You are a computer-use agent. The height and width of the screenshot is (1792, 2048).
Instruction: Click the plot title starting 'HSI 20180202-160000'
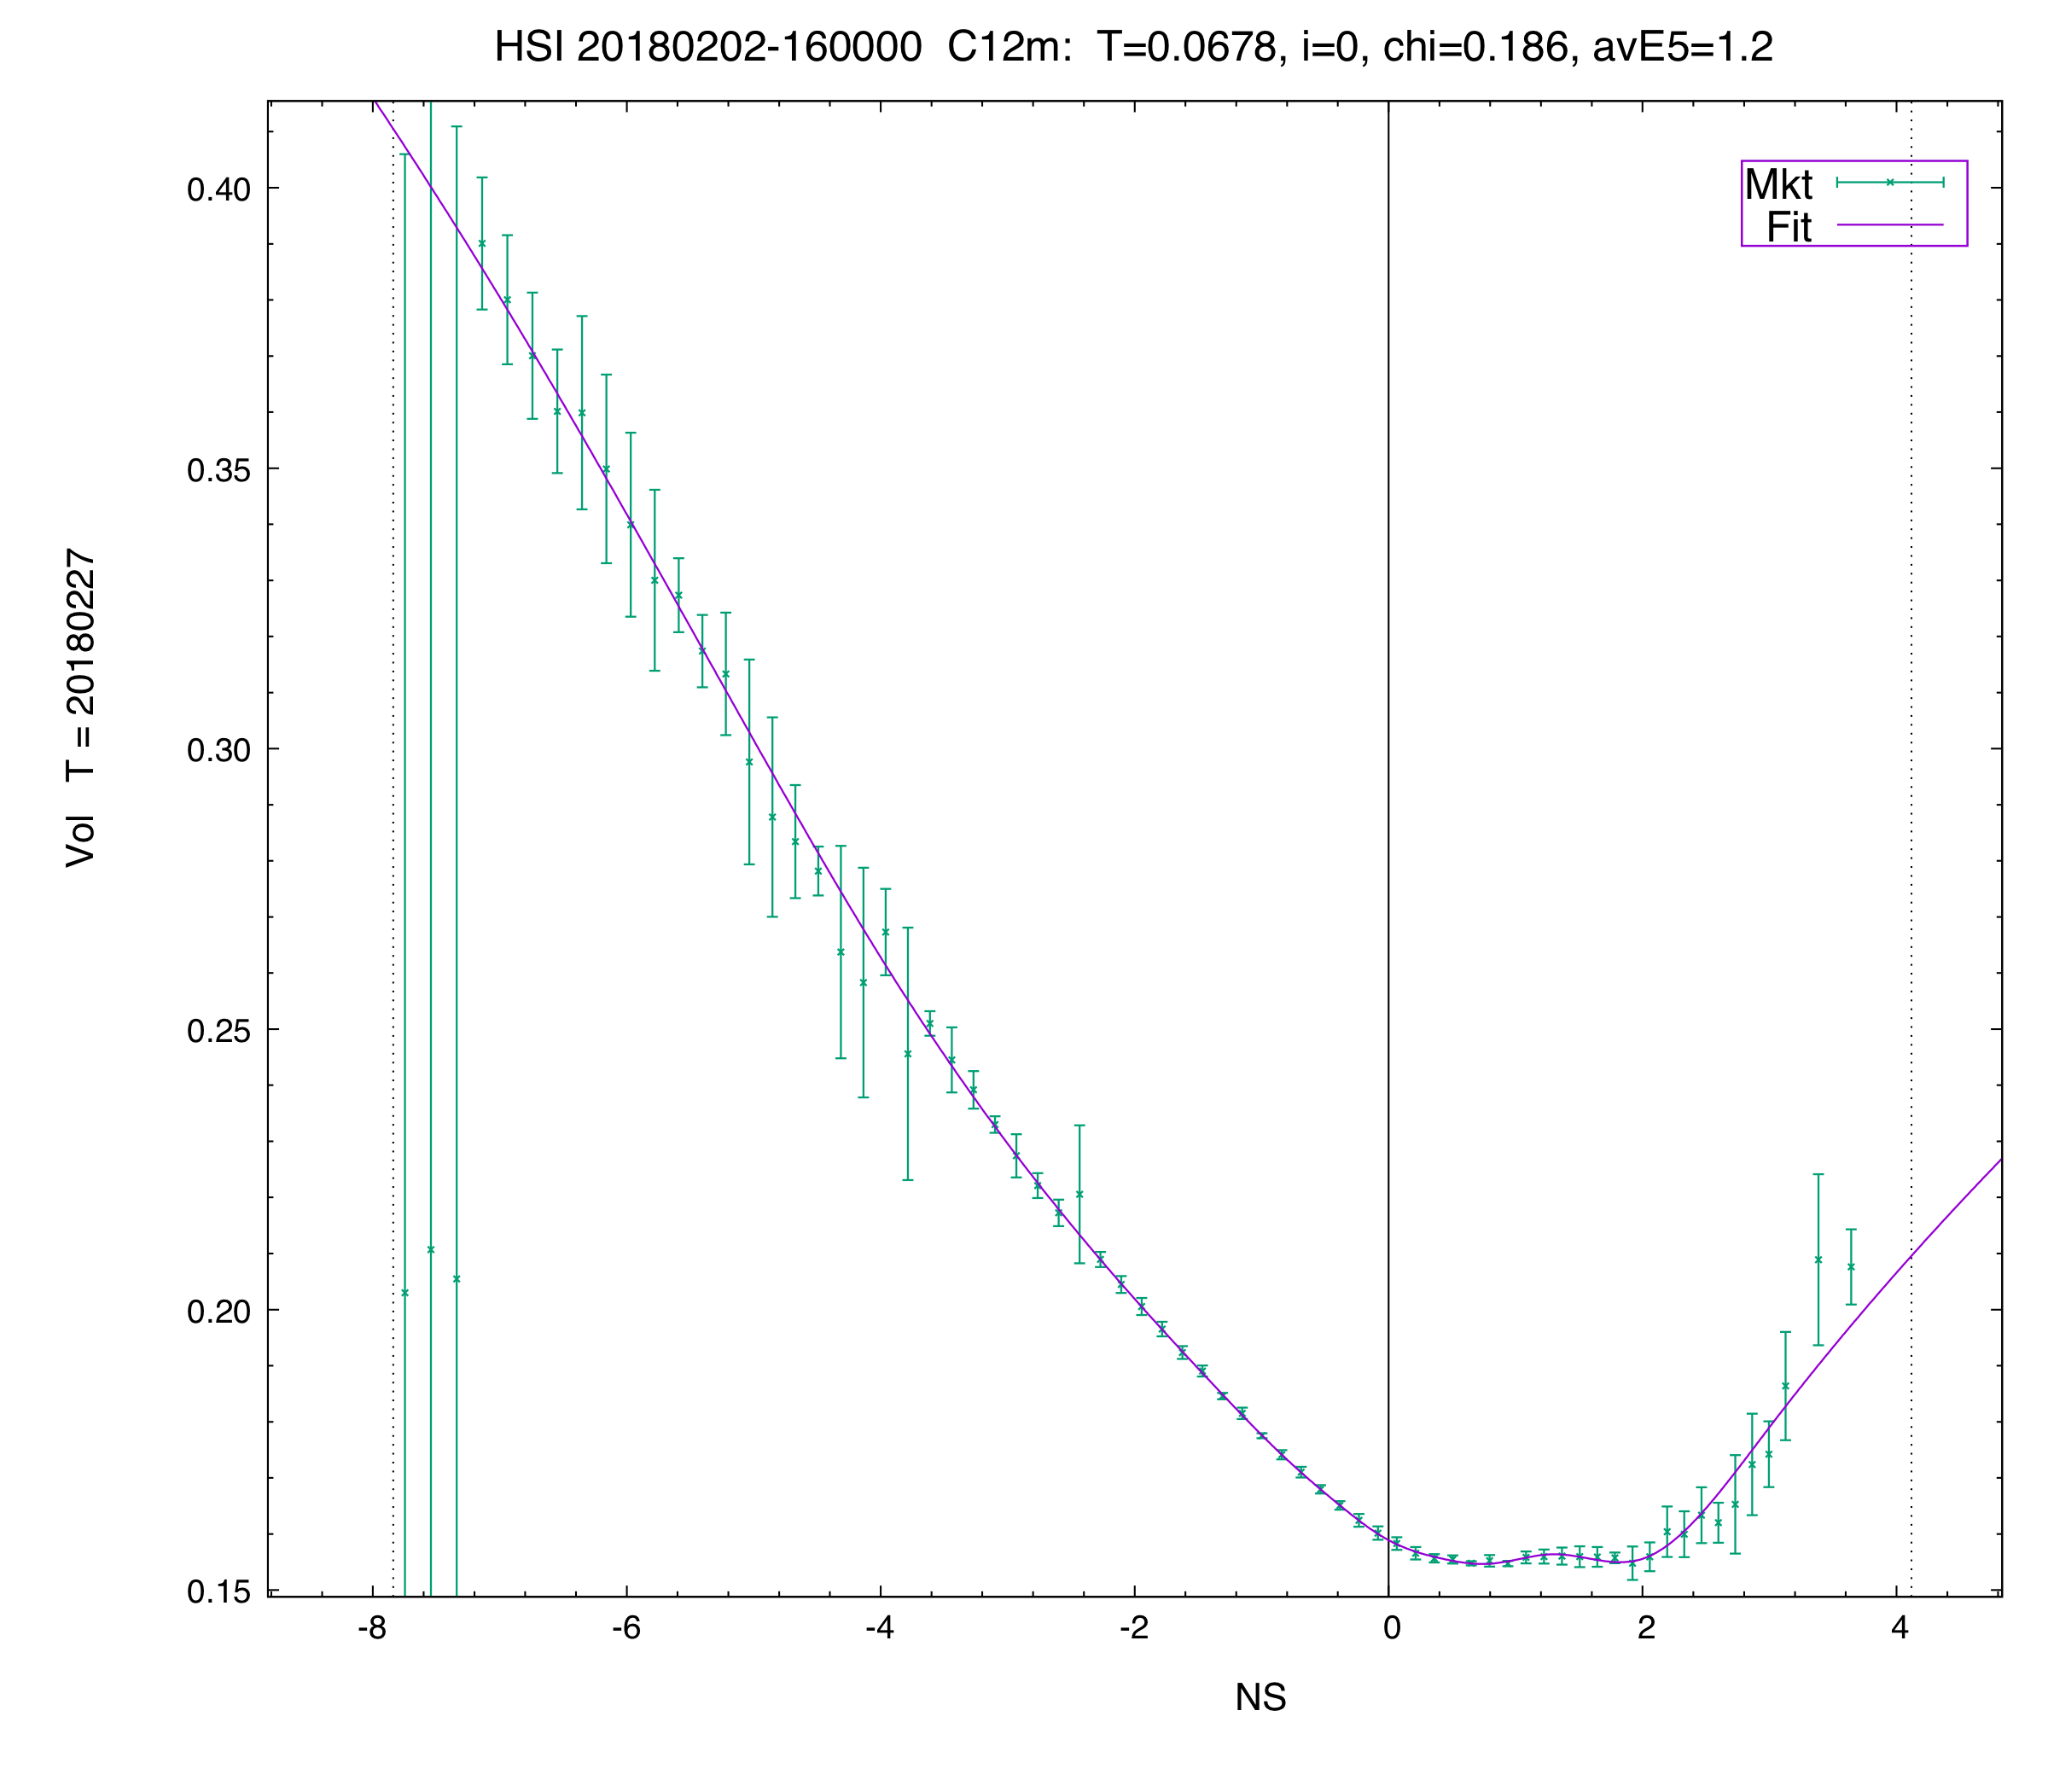point(1133,47)
